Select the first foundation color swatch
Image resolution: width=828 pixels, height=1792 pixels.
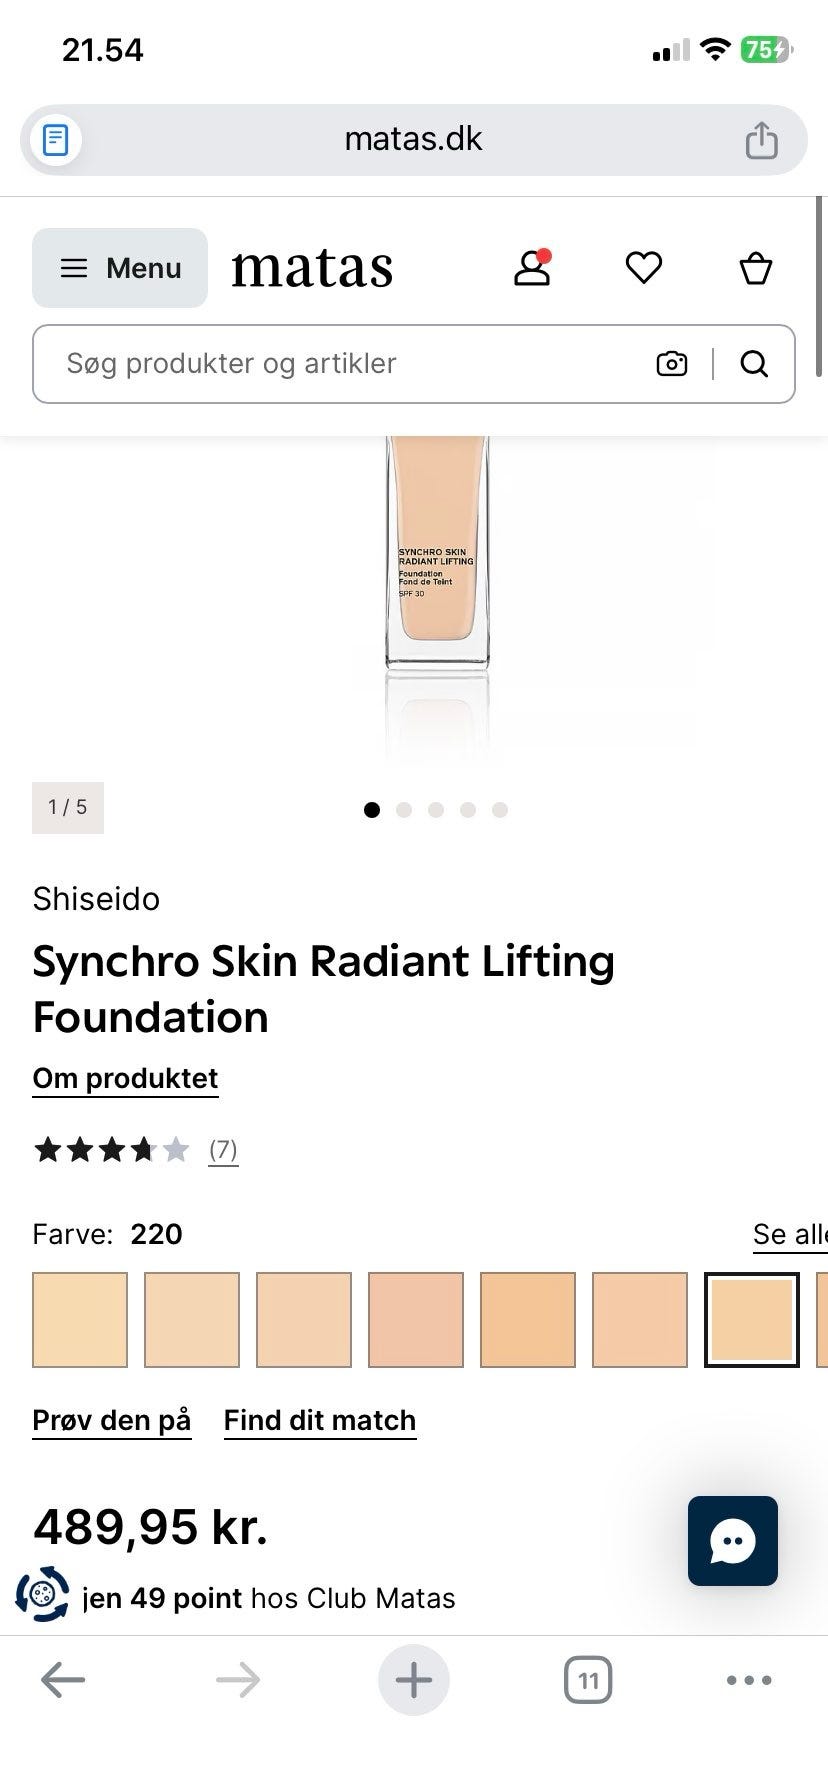coord(80,1319)
